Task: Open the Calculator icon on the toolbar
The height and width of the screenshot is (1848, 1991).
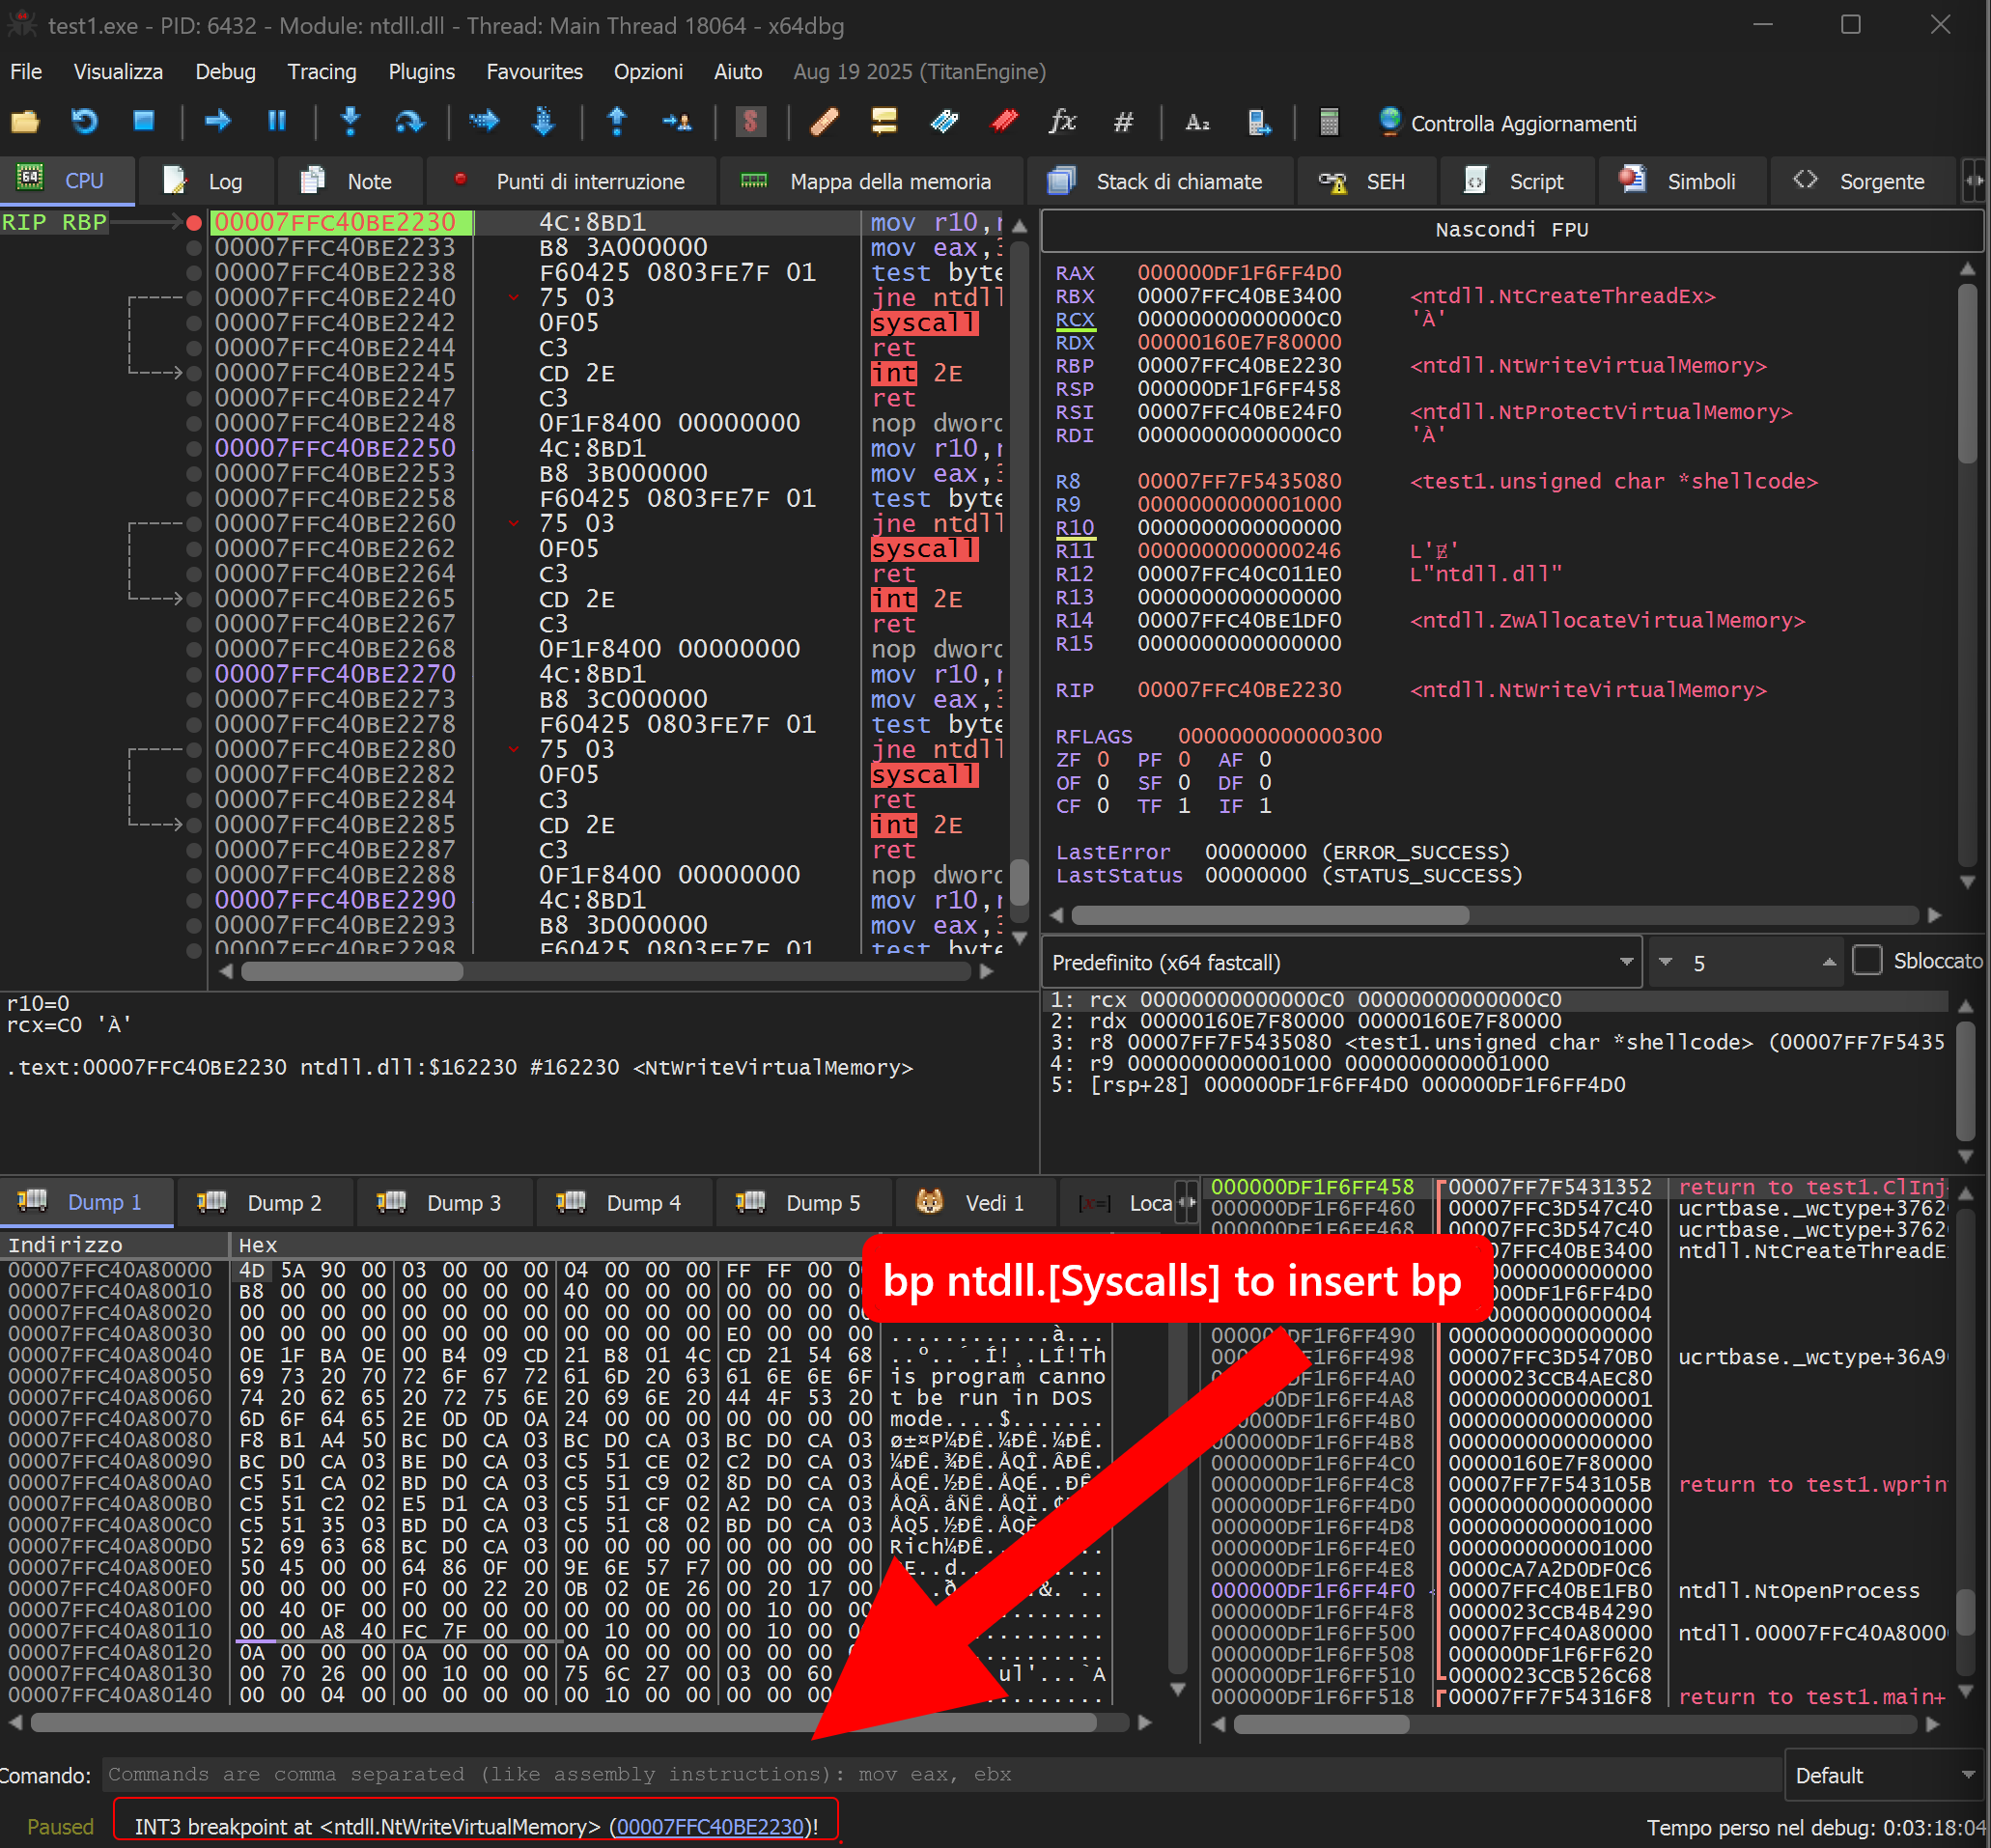Action: coord(1328,122)
